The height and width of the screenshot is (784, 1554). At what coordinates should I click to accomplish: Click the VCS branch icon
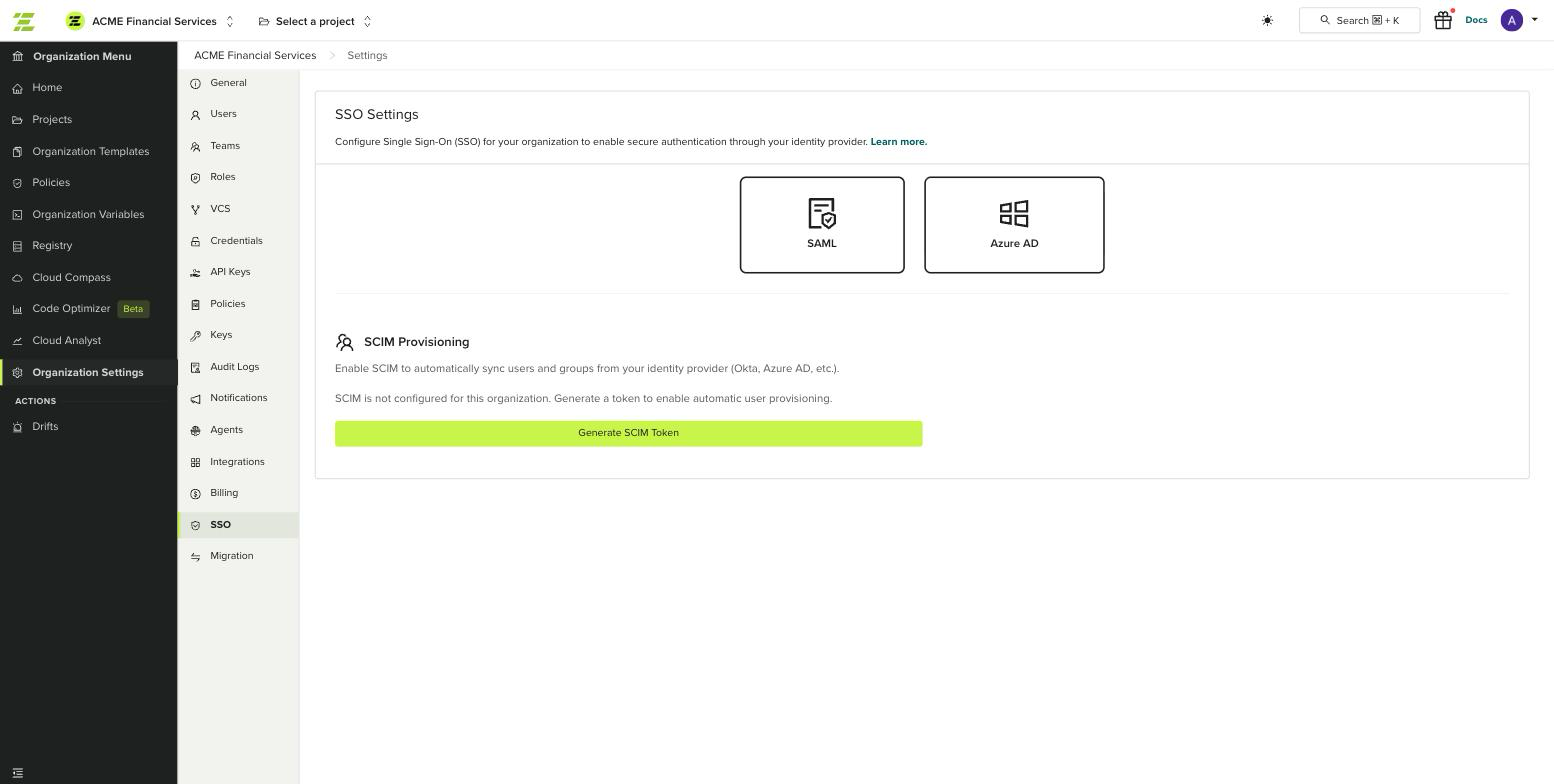[x=195, y=210]
